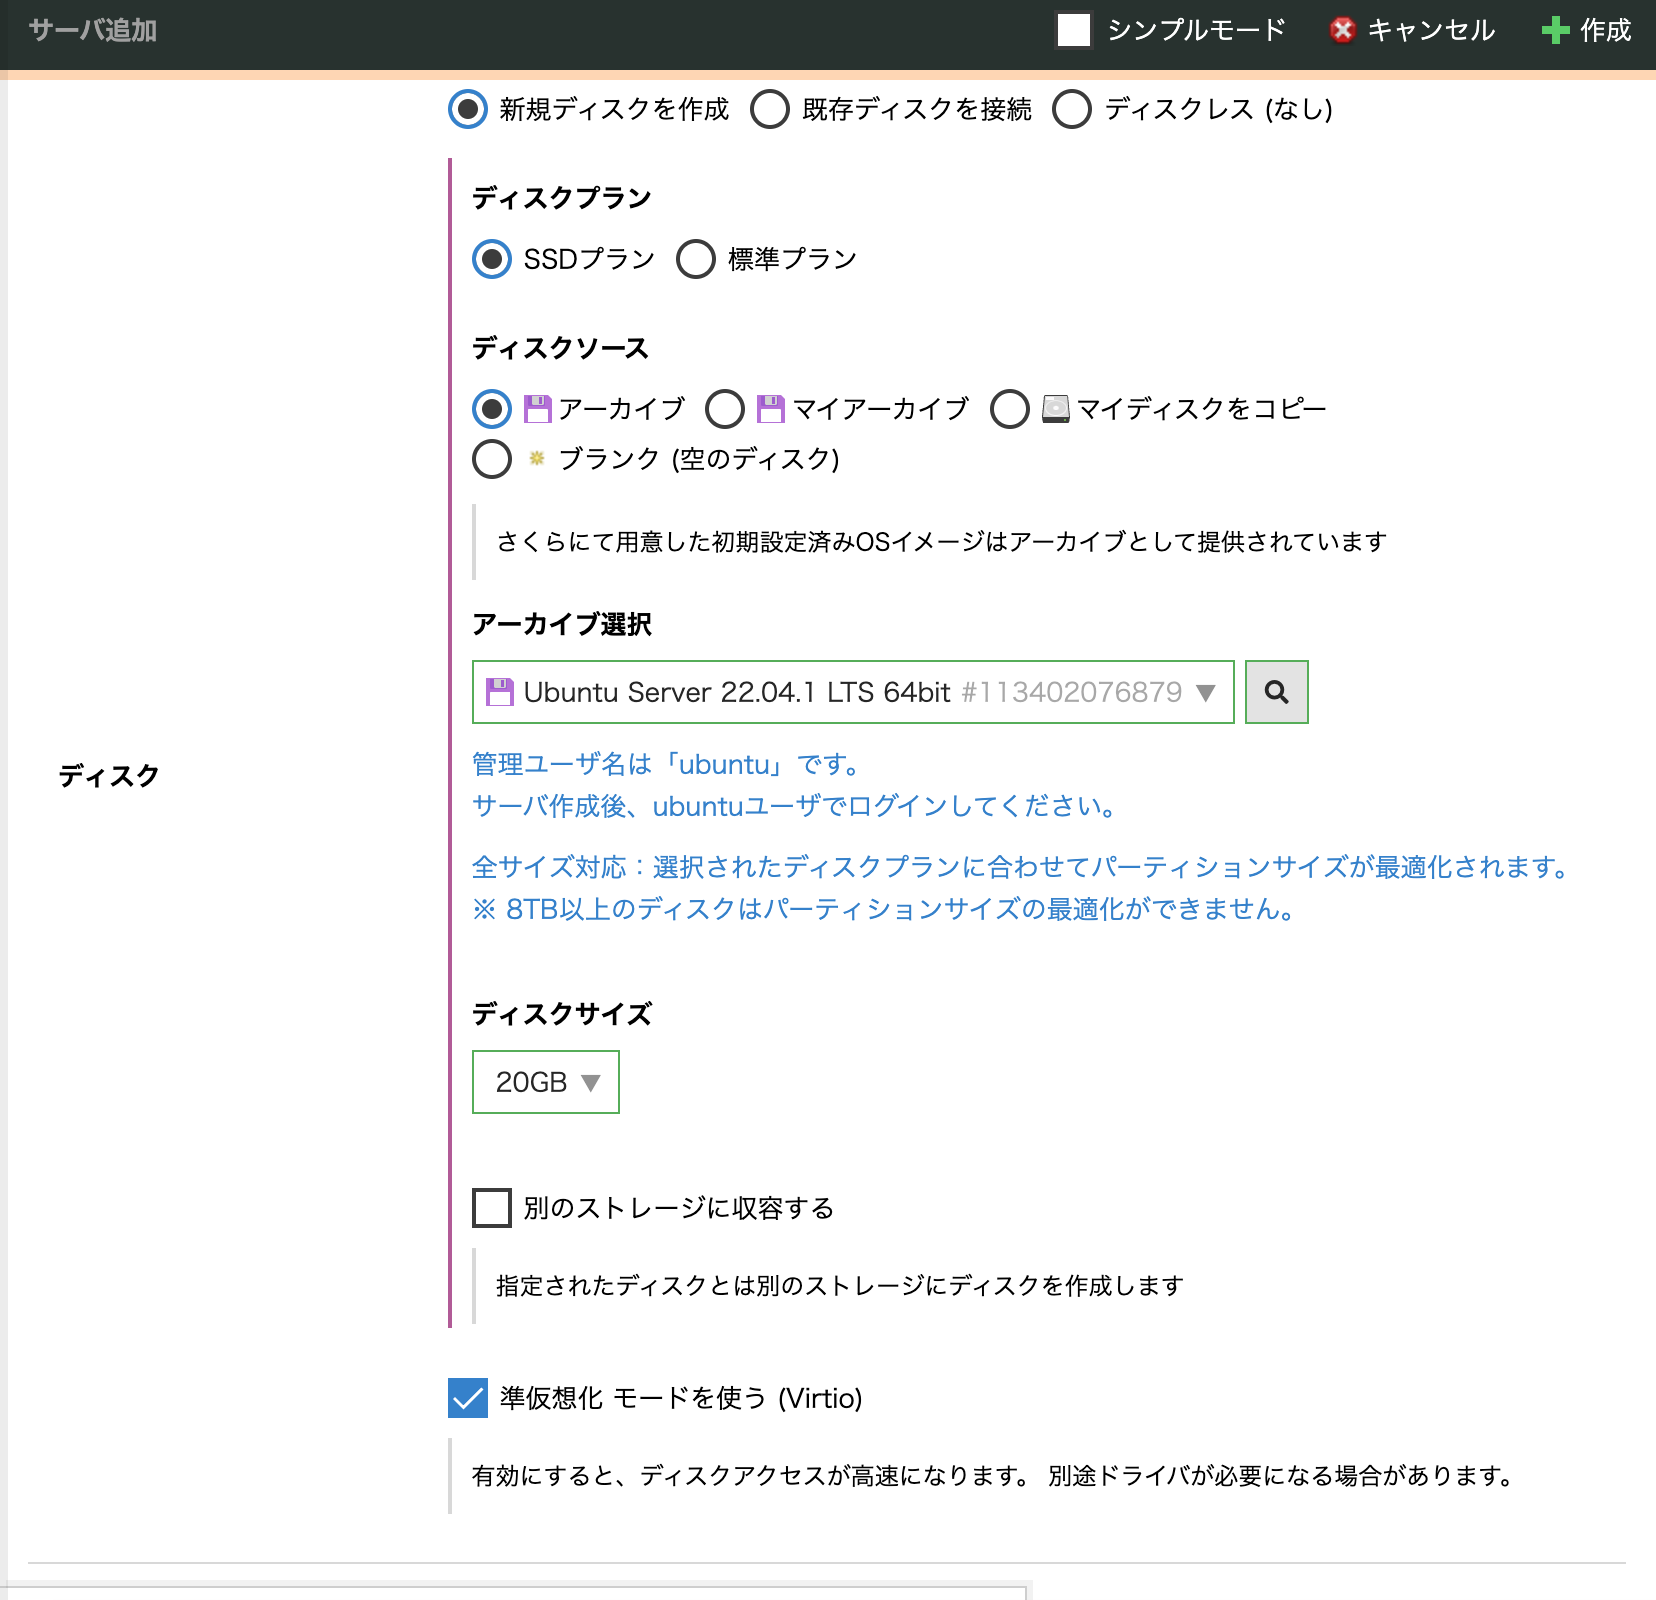The width and height of the screenshot is (1656, 1600).
Task: Click the 作成 button
Action: pos(1585,31)
